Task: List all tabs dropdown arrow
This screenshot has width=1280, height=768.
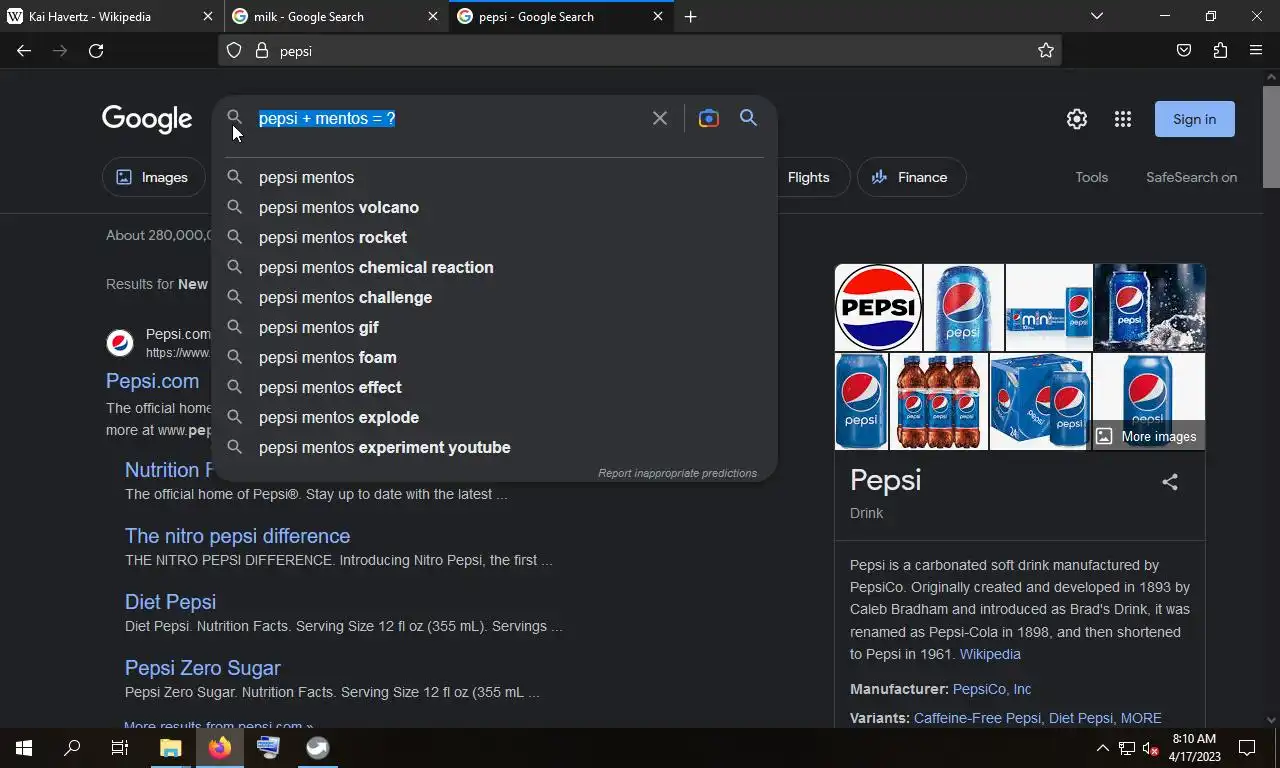Action: (1097, 16)
